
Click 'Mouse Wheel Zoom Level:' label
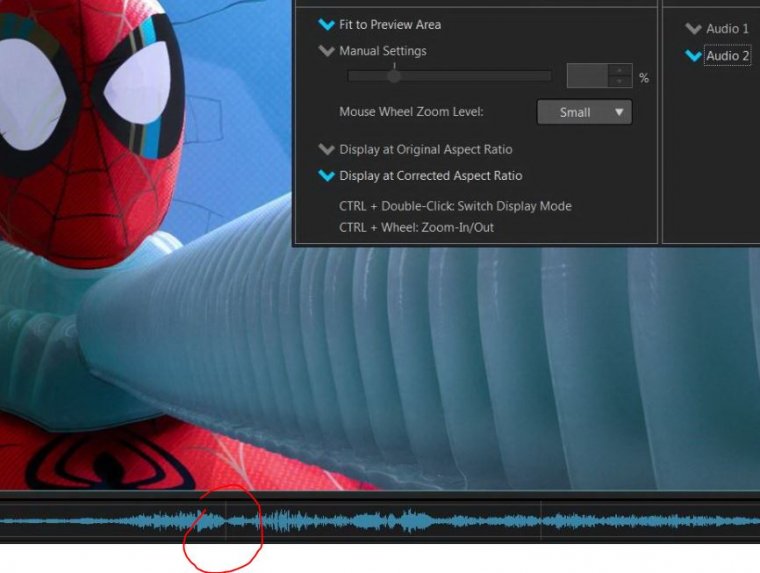click(411, 112)
